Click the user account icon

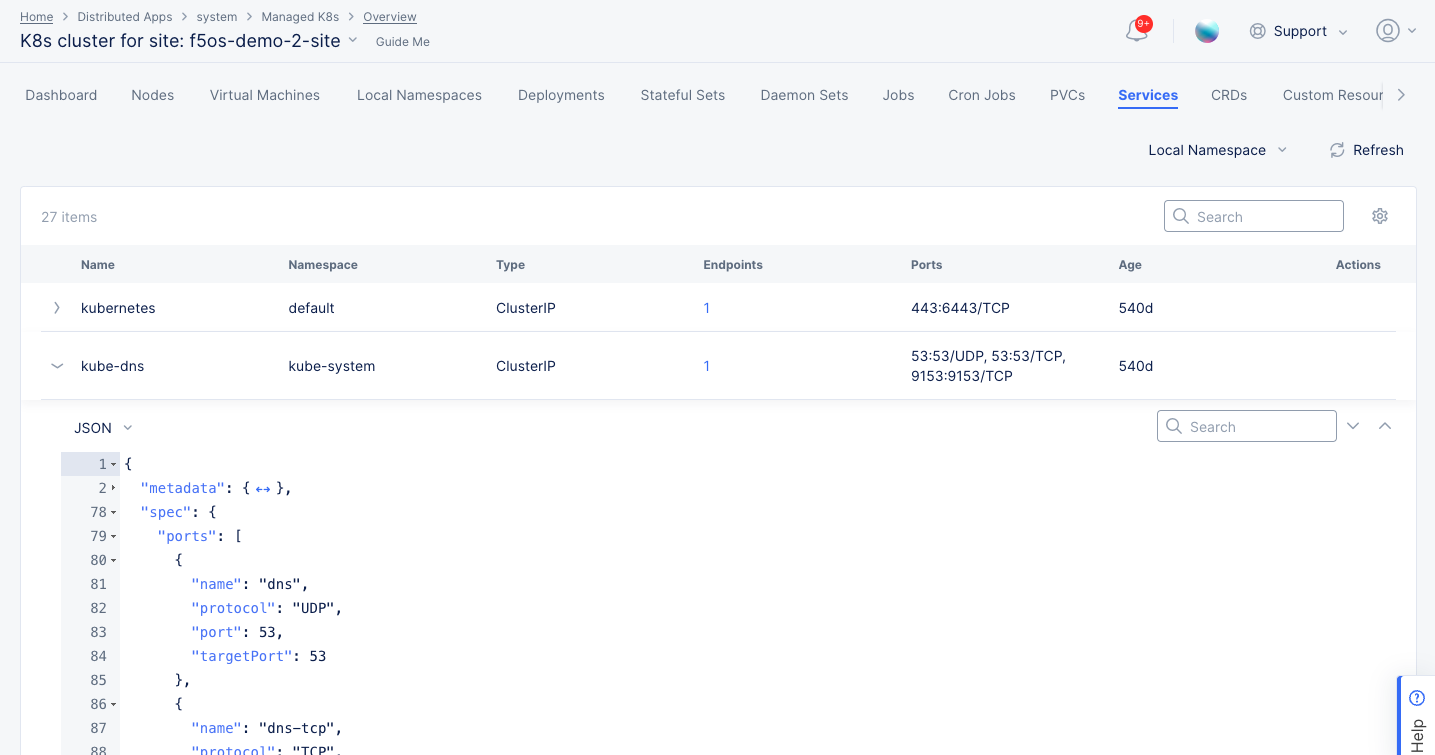[1387, 31]
